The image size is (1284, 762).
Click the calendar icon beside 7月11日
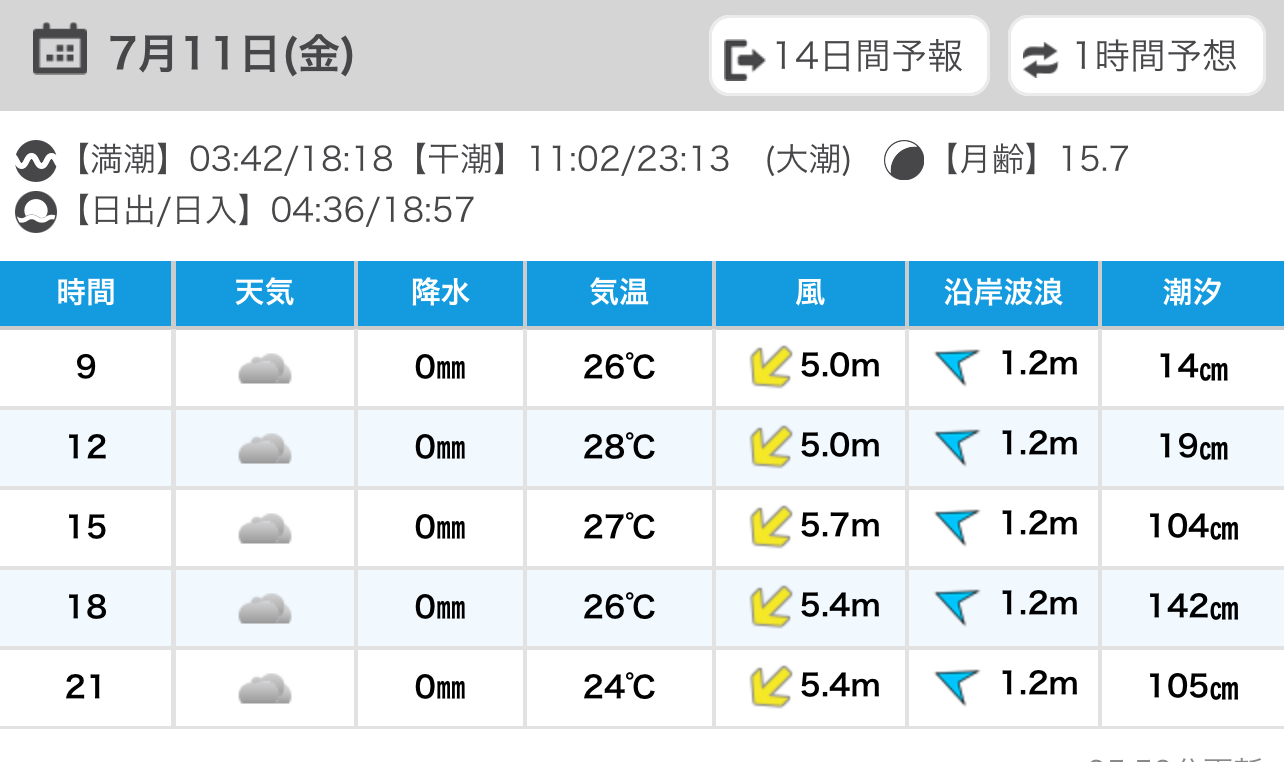pyautogui.click(x=60, y=51)
